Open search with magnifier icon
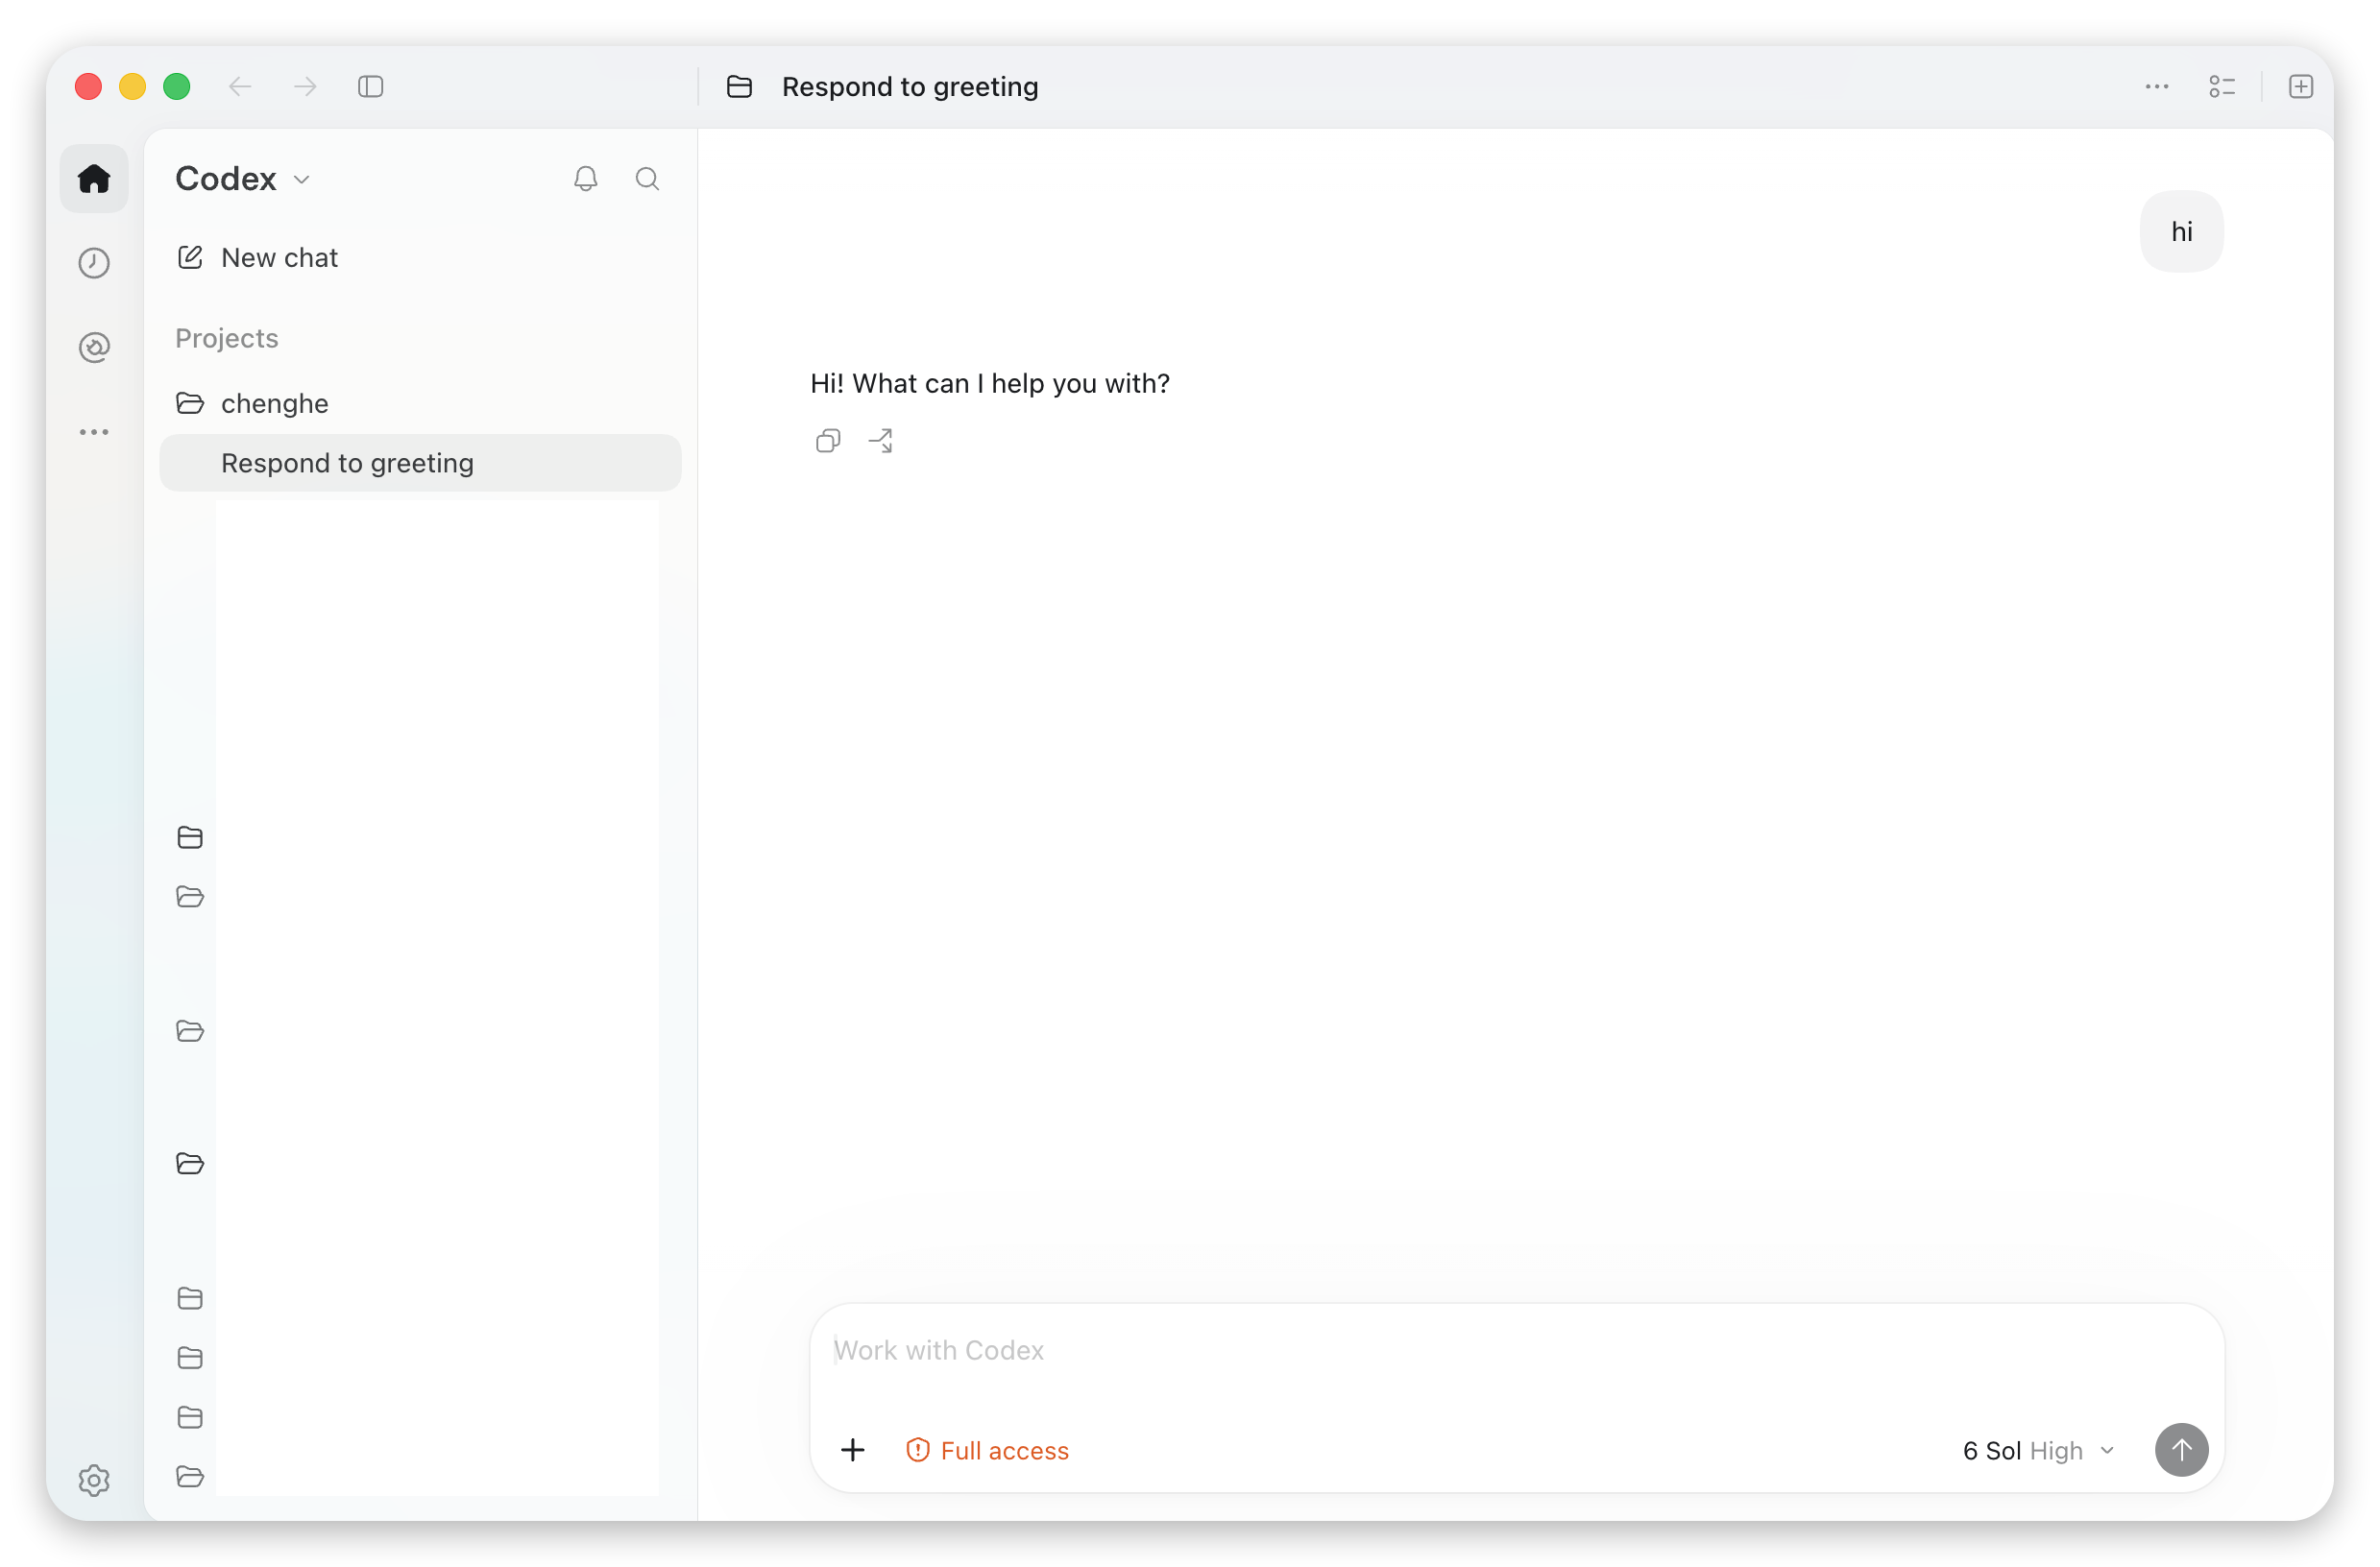This screenshot has height=1567, width=2380. pyautogui.click(x=648, y=179)
